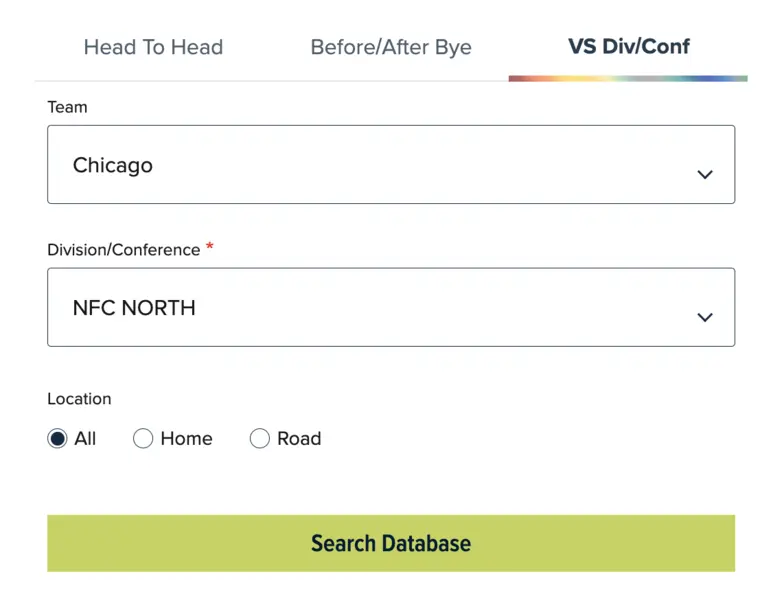
Task: Open the Before/After Bye tab
Action: 391,47
